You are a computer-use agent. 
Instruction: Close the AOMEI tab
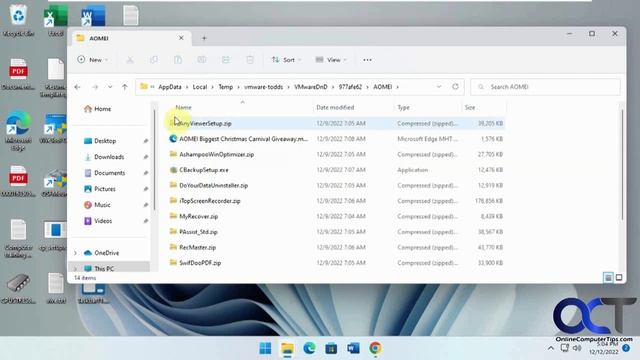[x=181, y=38]
